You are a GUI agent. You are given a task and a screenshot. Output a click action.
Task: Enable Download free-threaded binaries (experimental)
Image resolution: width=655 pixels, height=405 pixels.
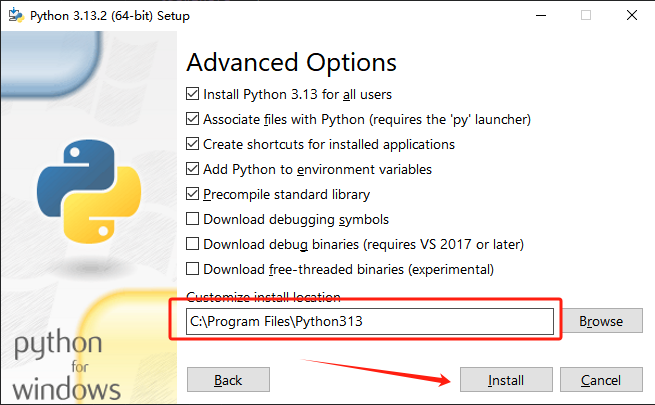192,269
